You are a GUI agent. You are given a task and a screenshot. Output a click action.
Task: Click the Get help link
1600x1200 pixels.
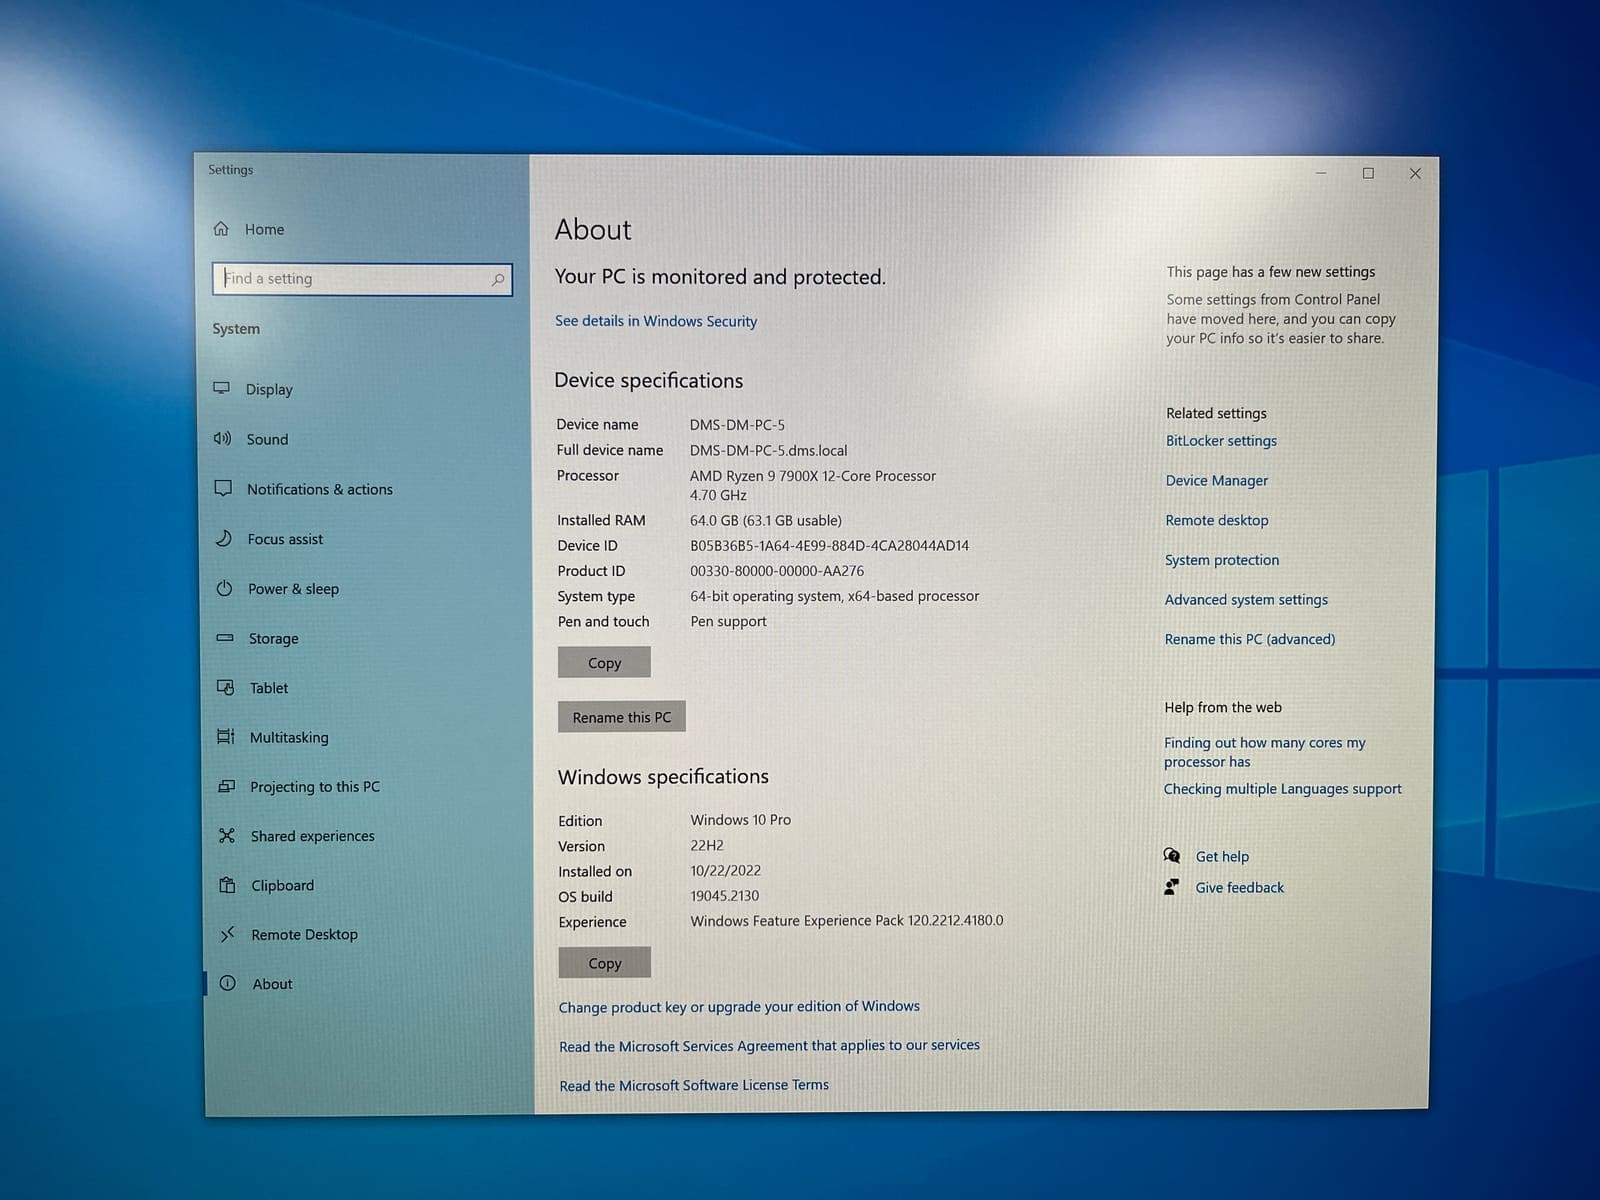(1222, 856)
